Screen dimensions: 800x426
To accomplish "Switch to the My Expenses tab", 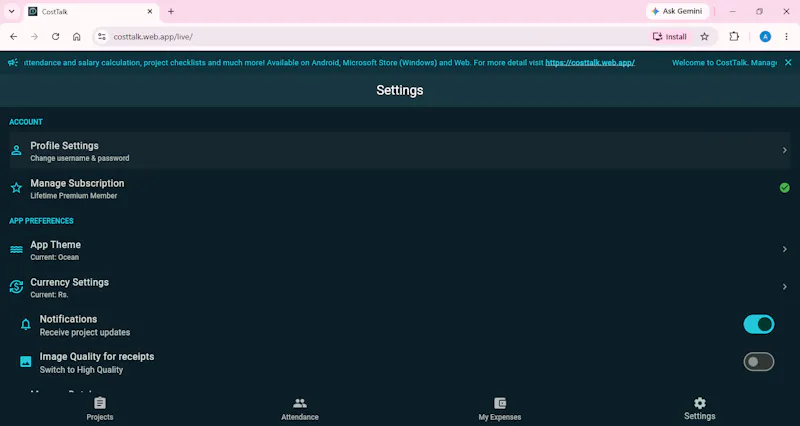I will point(500,409).
